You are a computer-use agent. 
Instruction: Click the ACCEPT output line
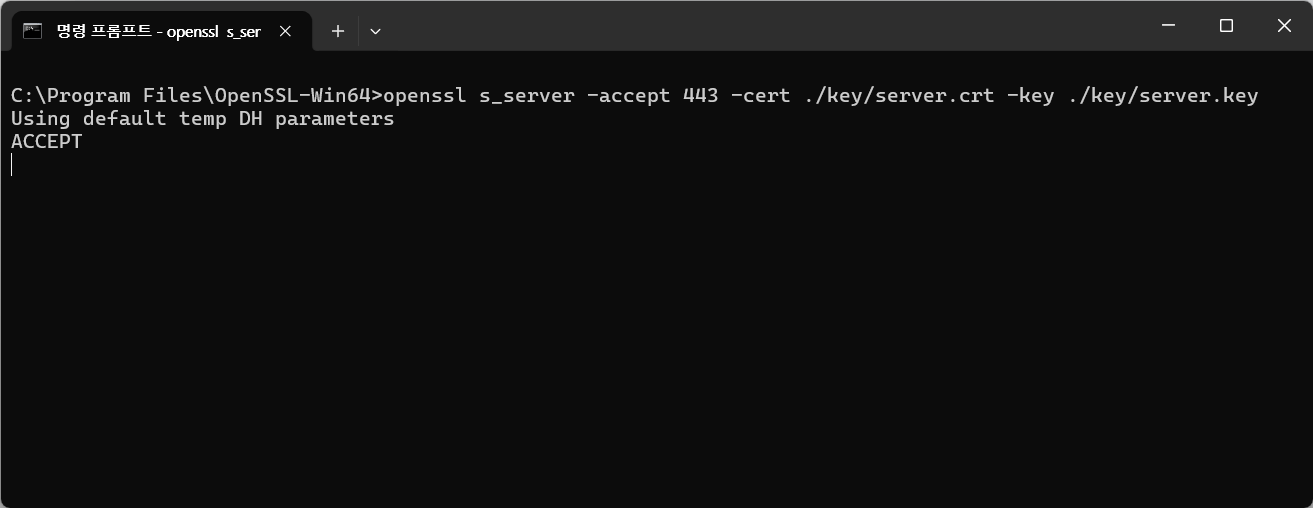(x=47, y=142)
